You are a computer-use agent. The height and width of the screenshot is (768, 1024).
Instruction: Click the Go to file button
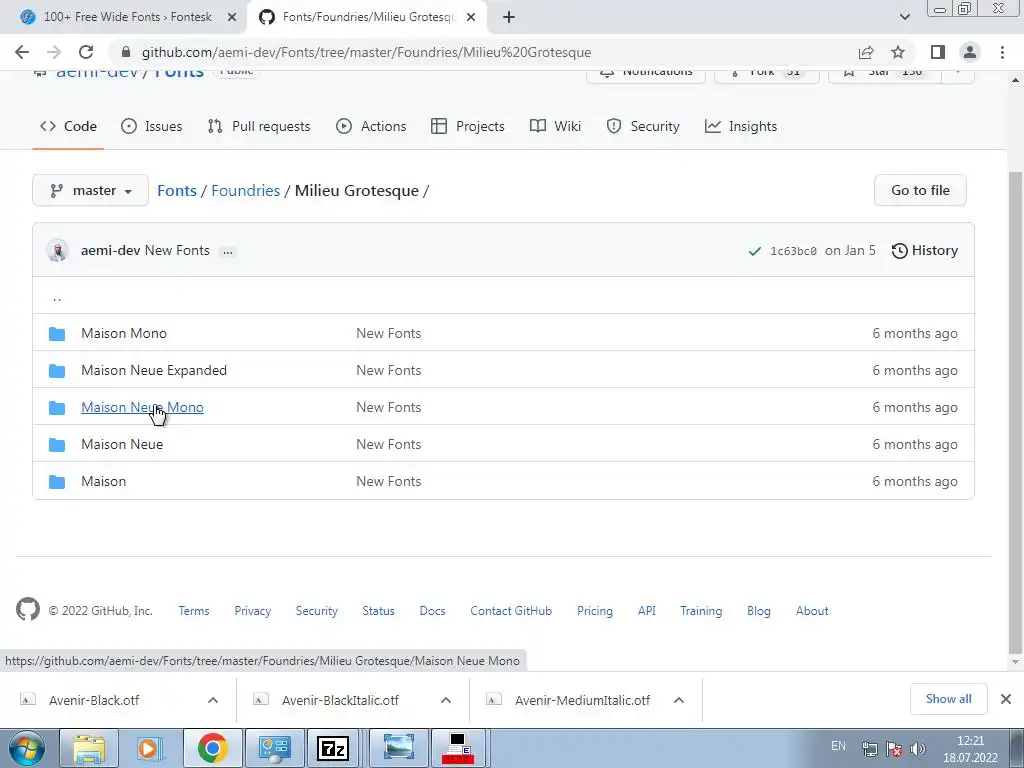920,190
